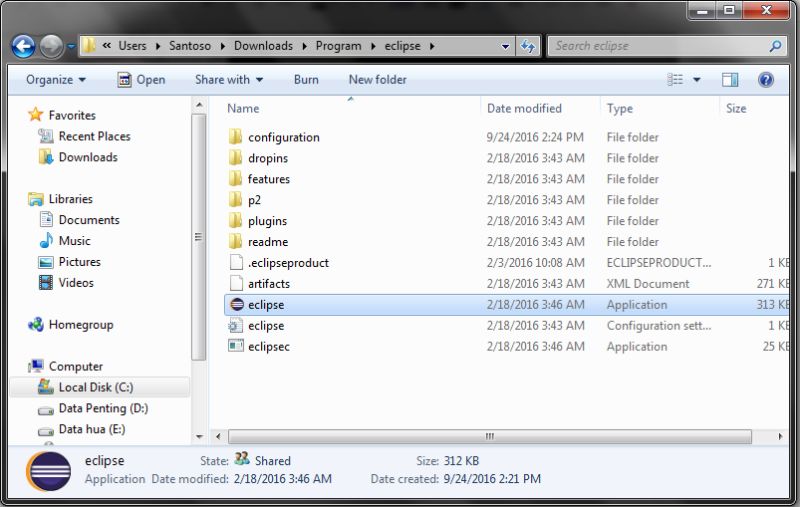Select the readme folder icon
The width and height of the screenshot is (800, 507).
point(236,241)
